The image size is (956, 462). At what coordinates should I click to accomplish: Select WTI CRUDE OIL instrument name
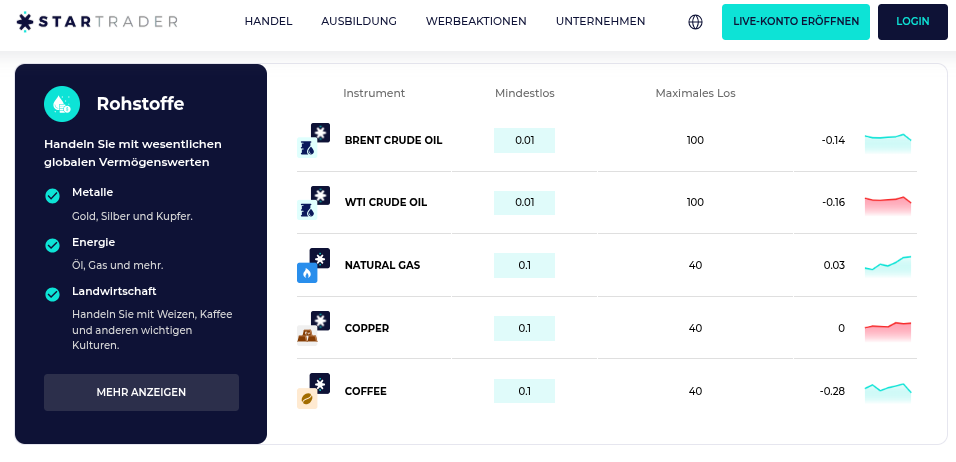pos(386,202)
